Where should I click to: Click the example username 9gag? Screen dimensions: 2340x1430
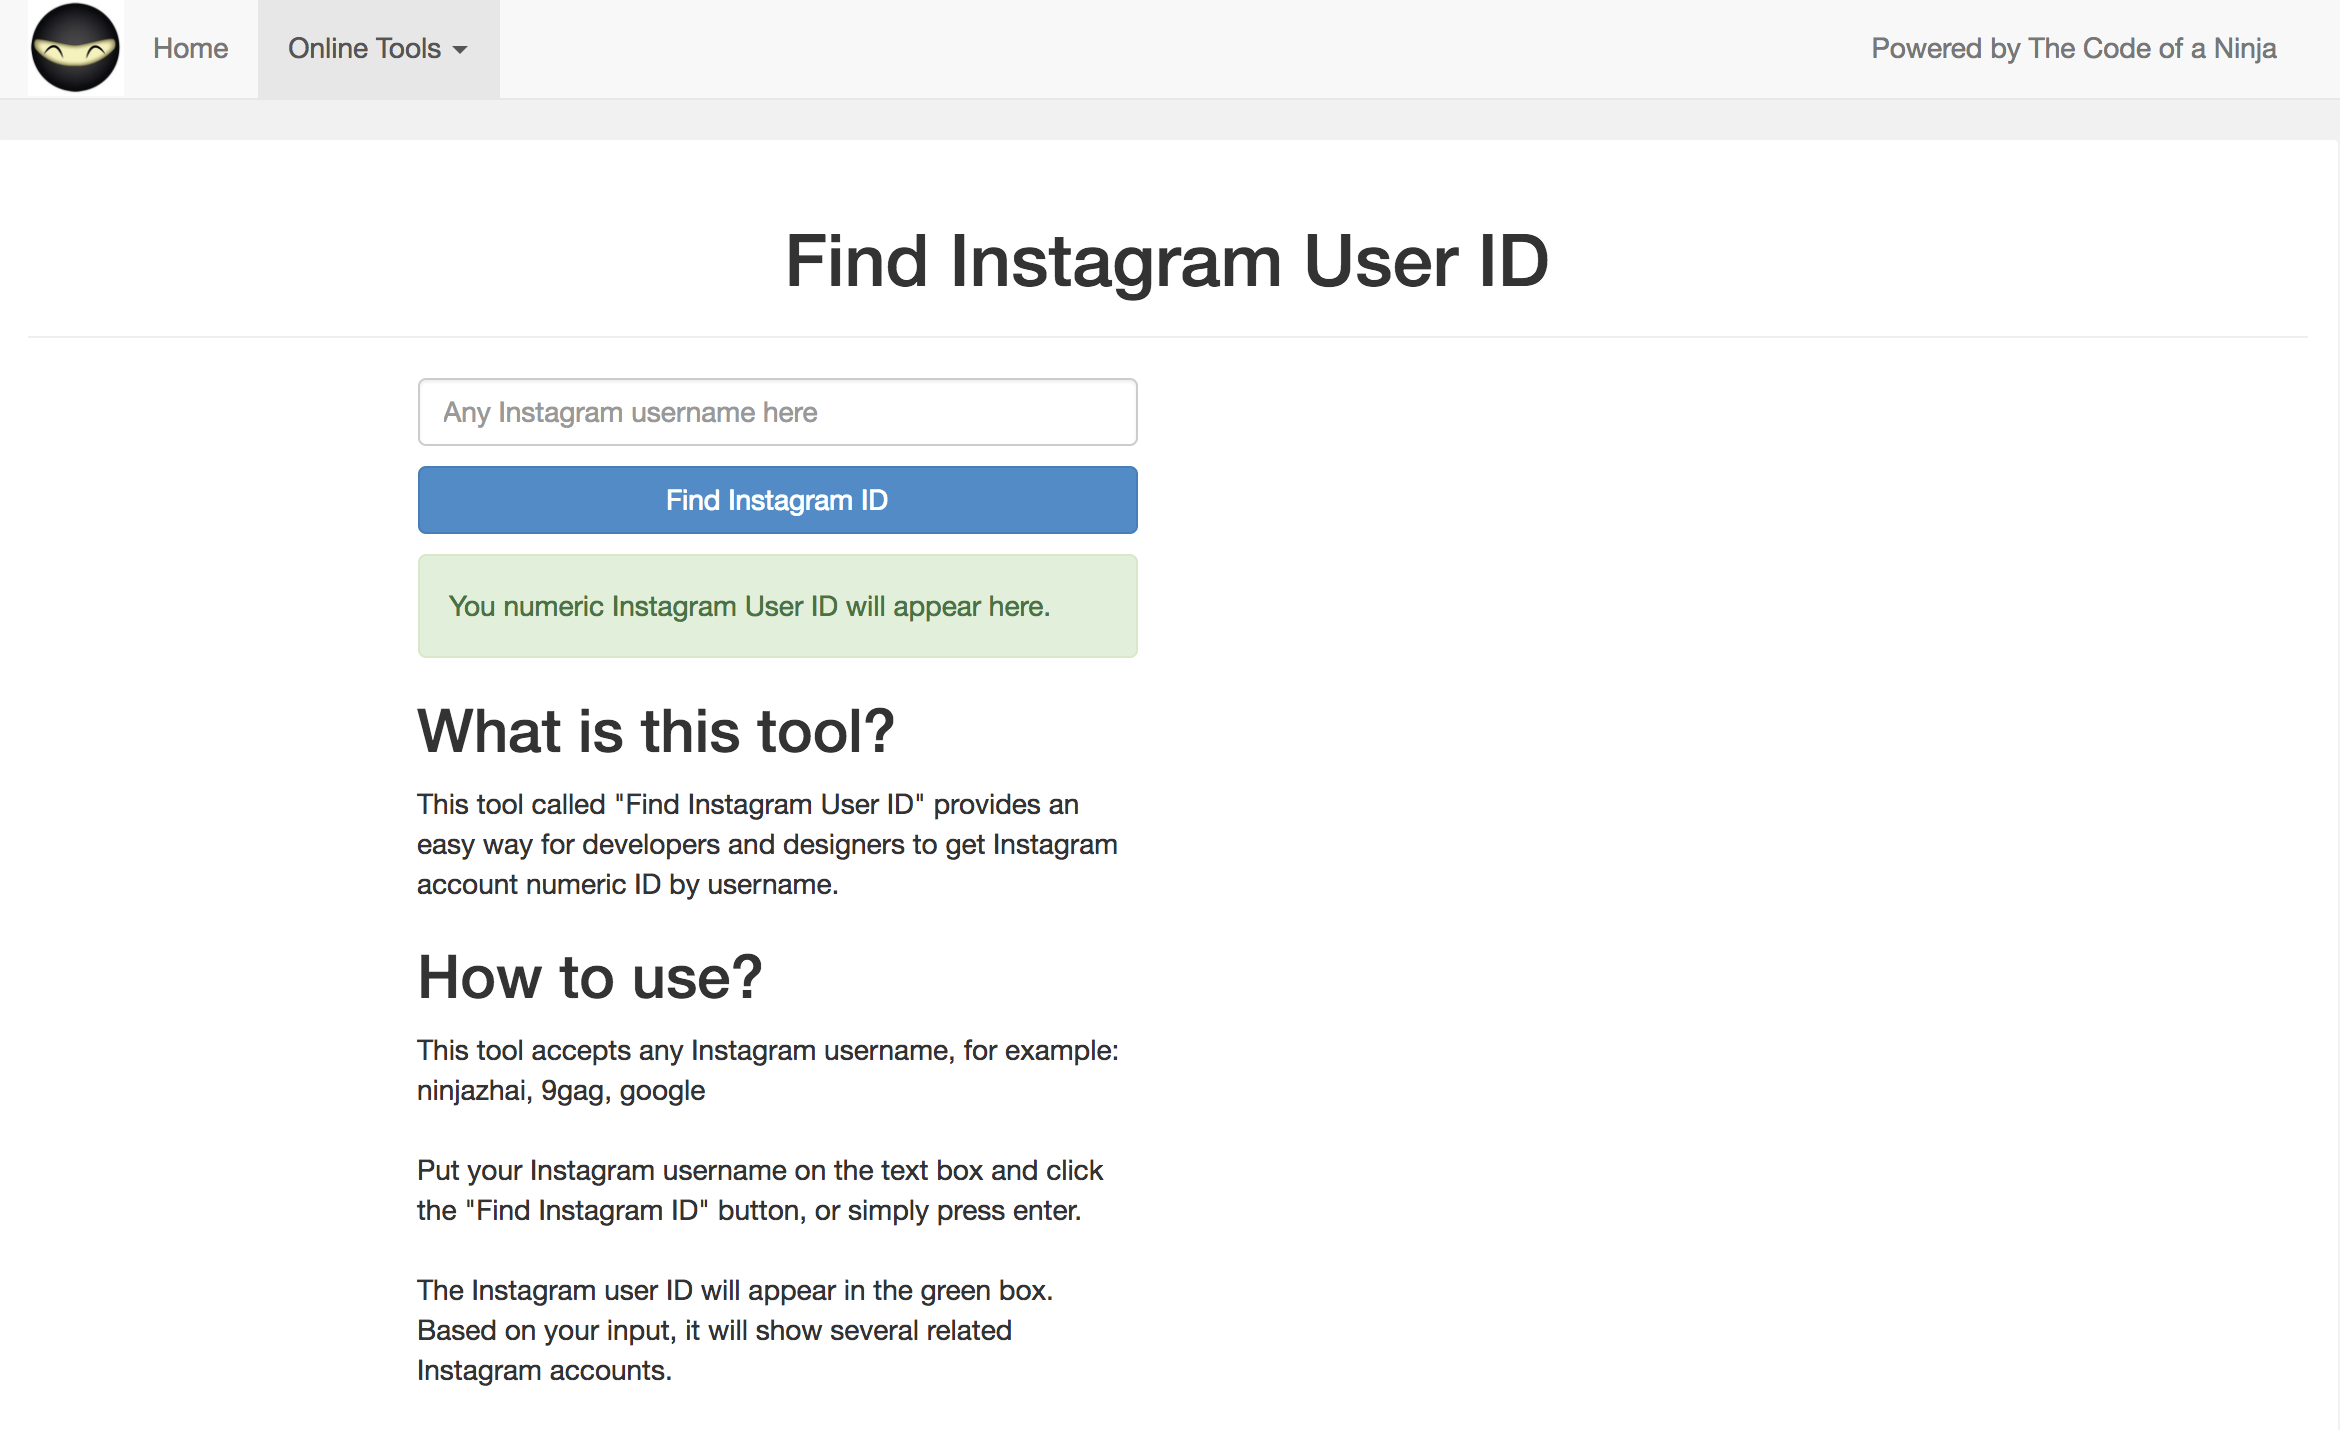(571, 1090)
